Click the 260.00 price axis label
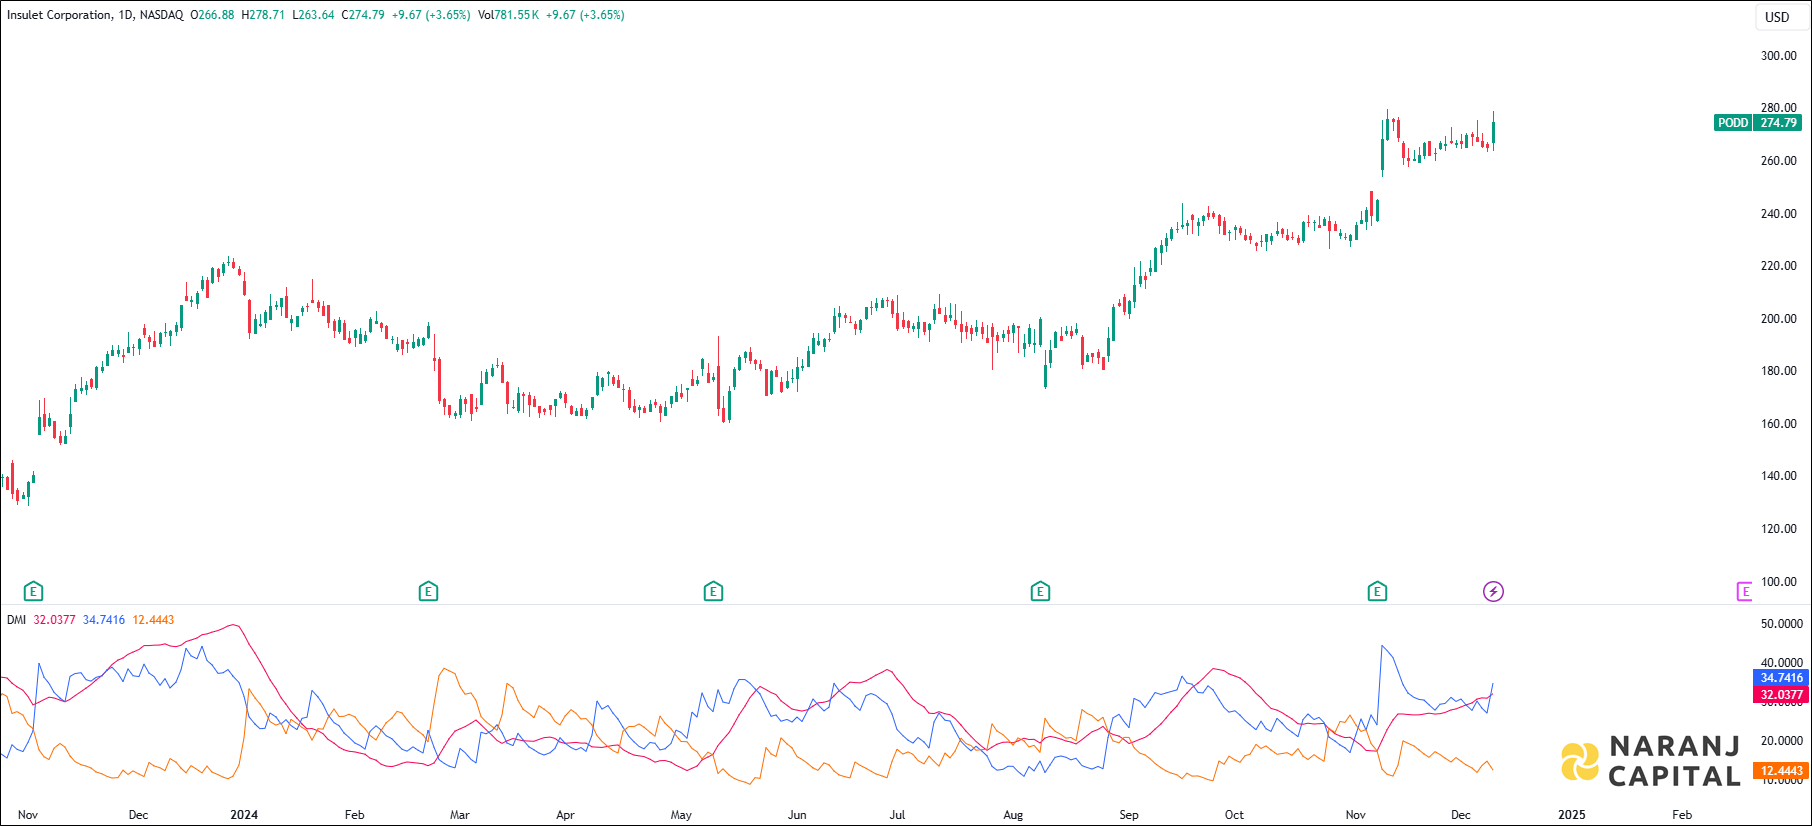 (1778, 161)
